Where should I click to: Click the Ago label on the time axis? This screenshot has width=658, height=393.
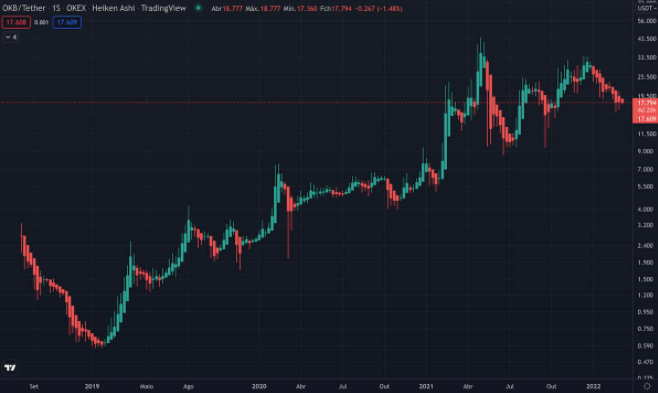[x=188, y=386]
